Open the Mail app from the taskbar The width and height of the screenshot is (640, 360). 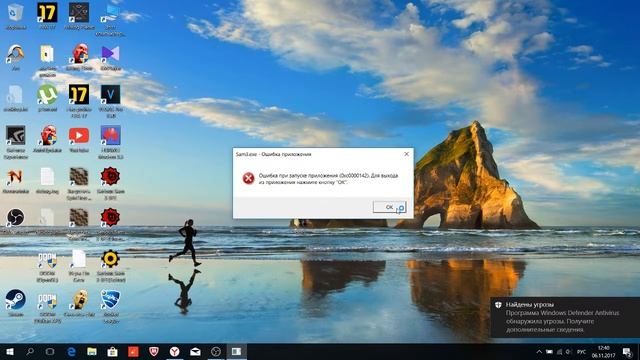click(195, 351)
